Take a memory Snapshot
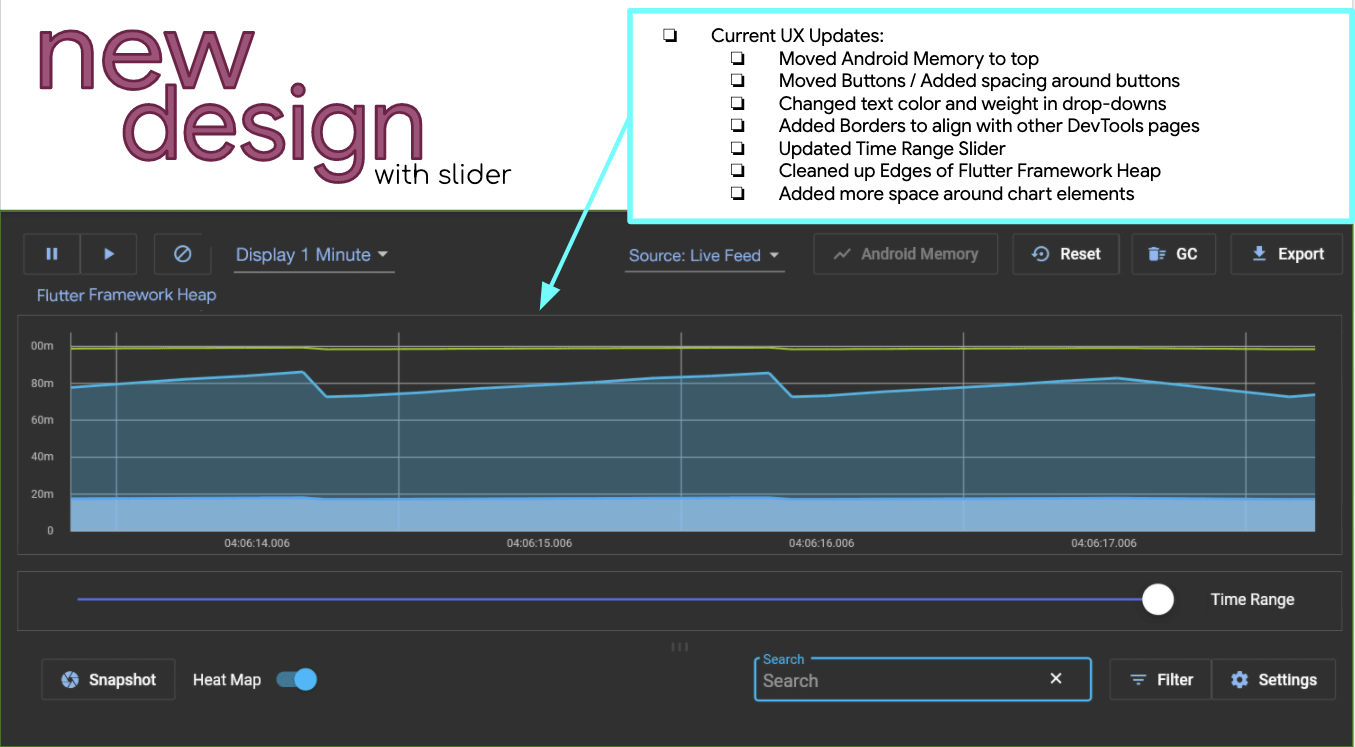Screen dimensions: 1355x747 pyautogui.click(x=108, y=679)
